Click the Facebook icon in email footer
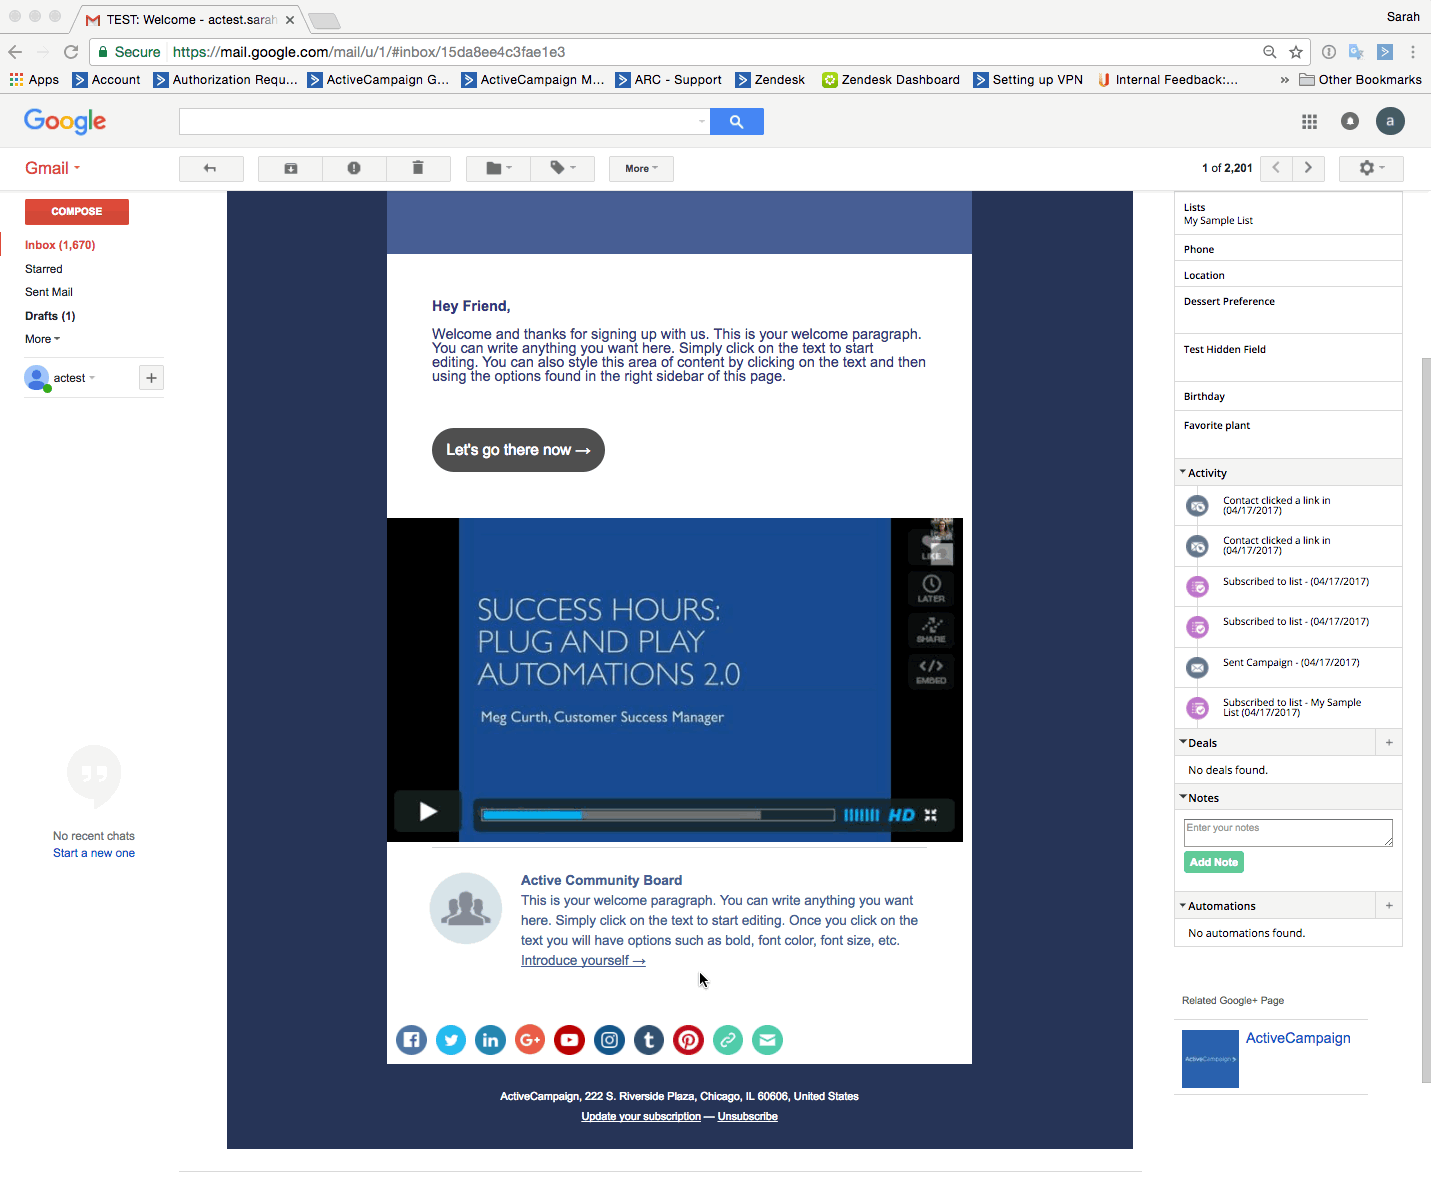The width and height of the screenshot is (1431, 1178). (x=411, y=1040)
